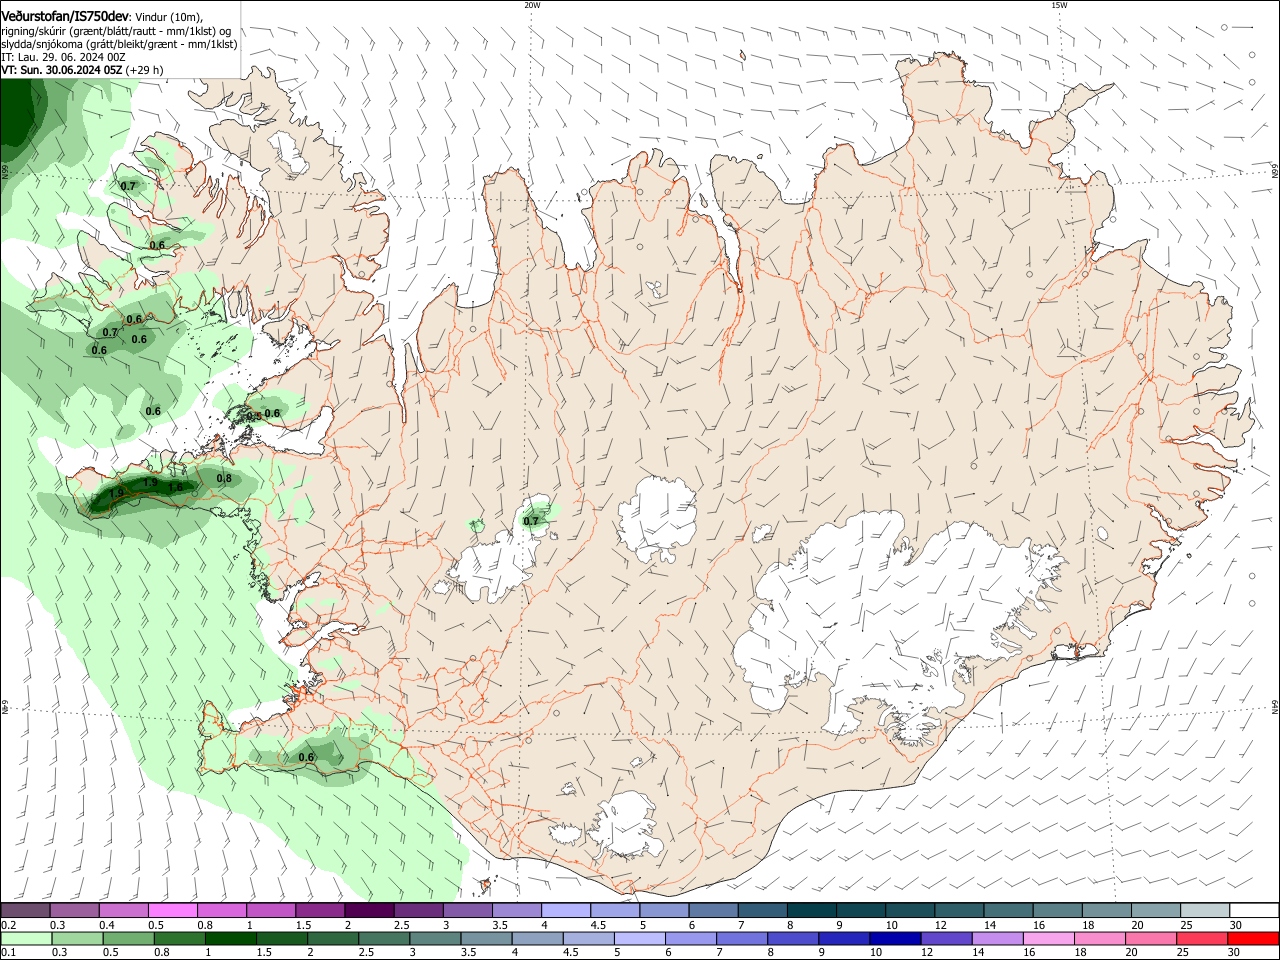Select the dark green swatch labelled 1 in the lower legend

pos(230,938)
